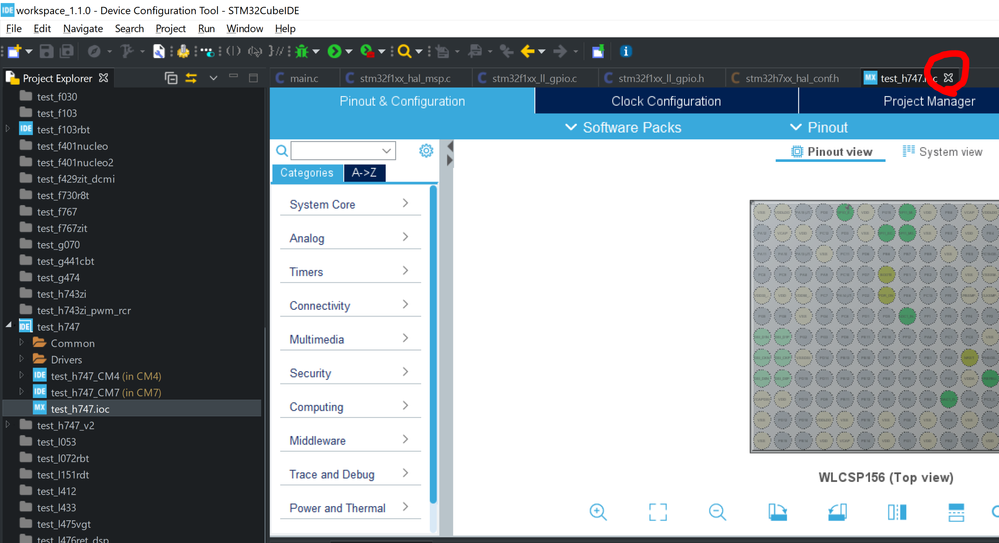
Task: Go forward with the gray arrow
Action: [560, 52]
